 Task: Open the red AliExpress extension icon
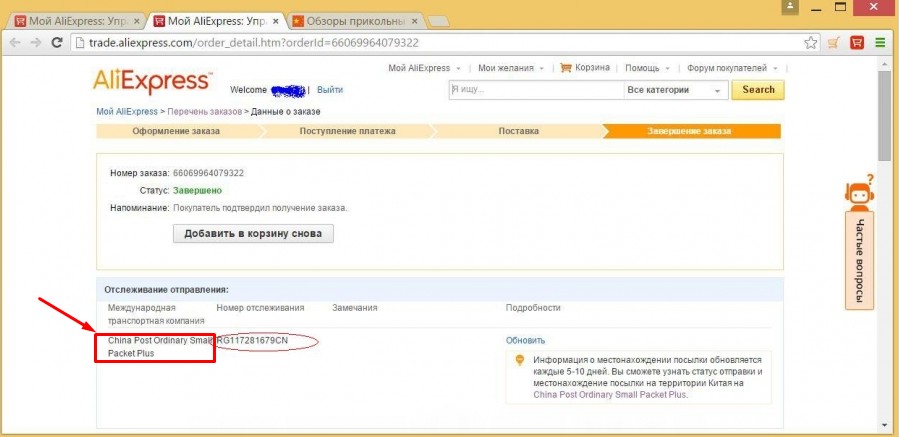click(x=857, y=42)
